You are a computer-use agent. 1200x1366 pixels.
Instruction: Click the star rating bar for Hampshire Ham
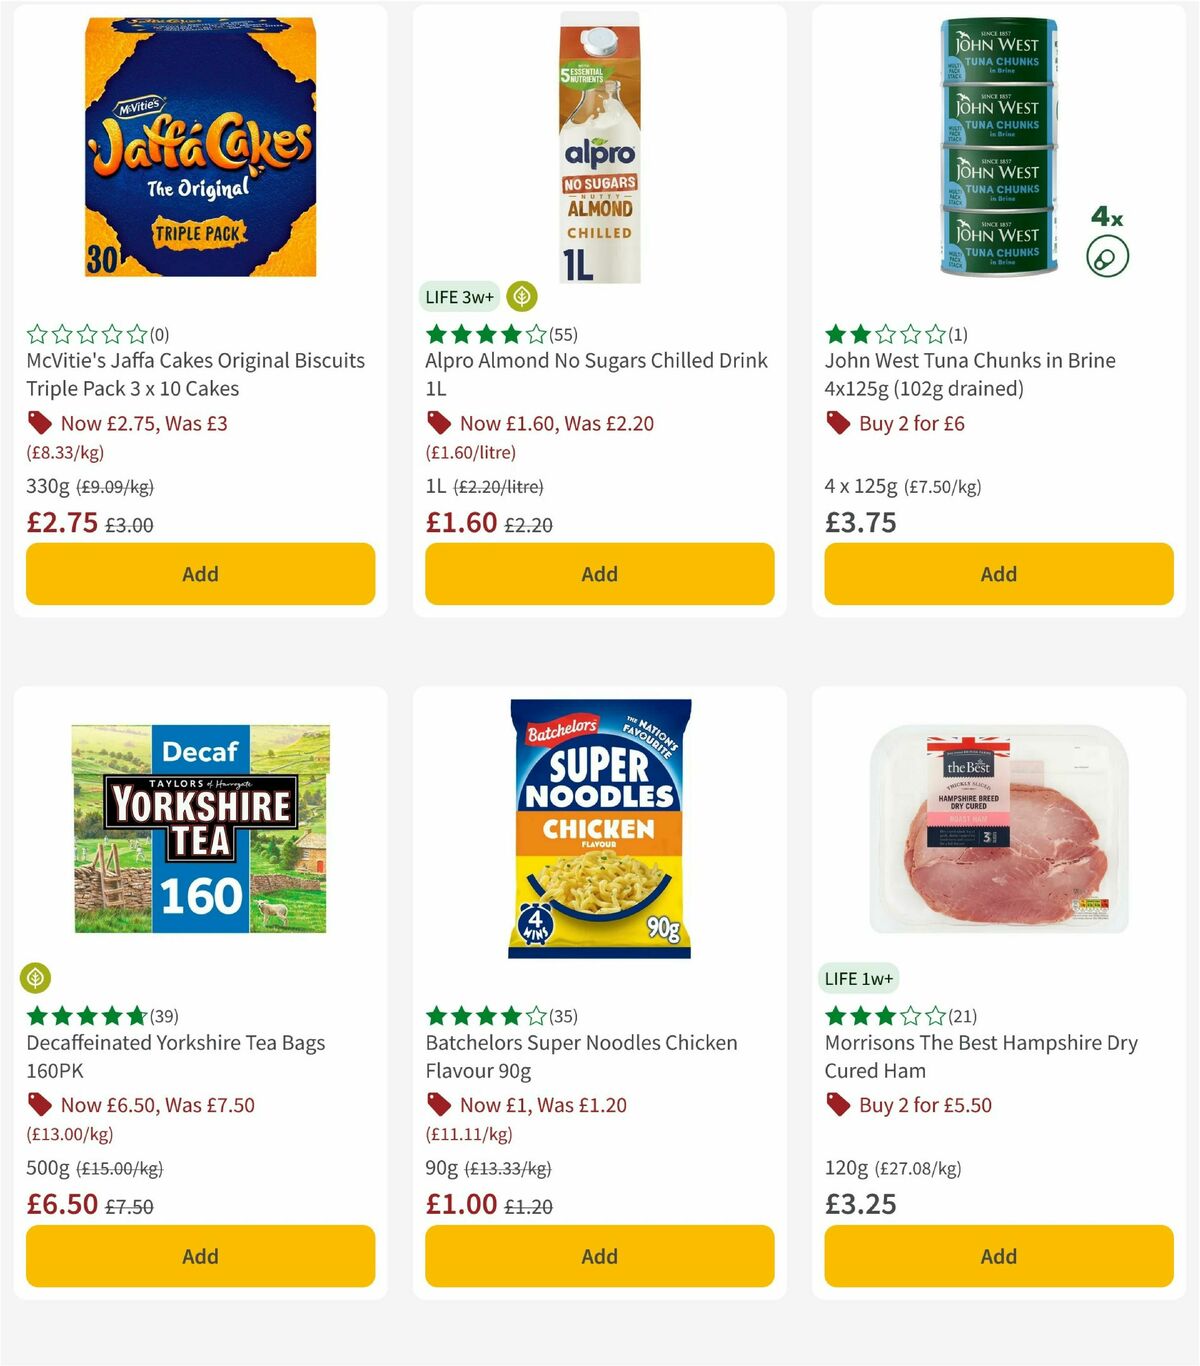point(883,1015)
